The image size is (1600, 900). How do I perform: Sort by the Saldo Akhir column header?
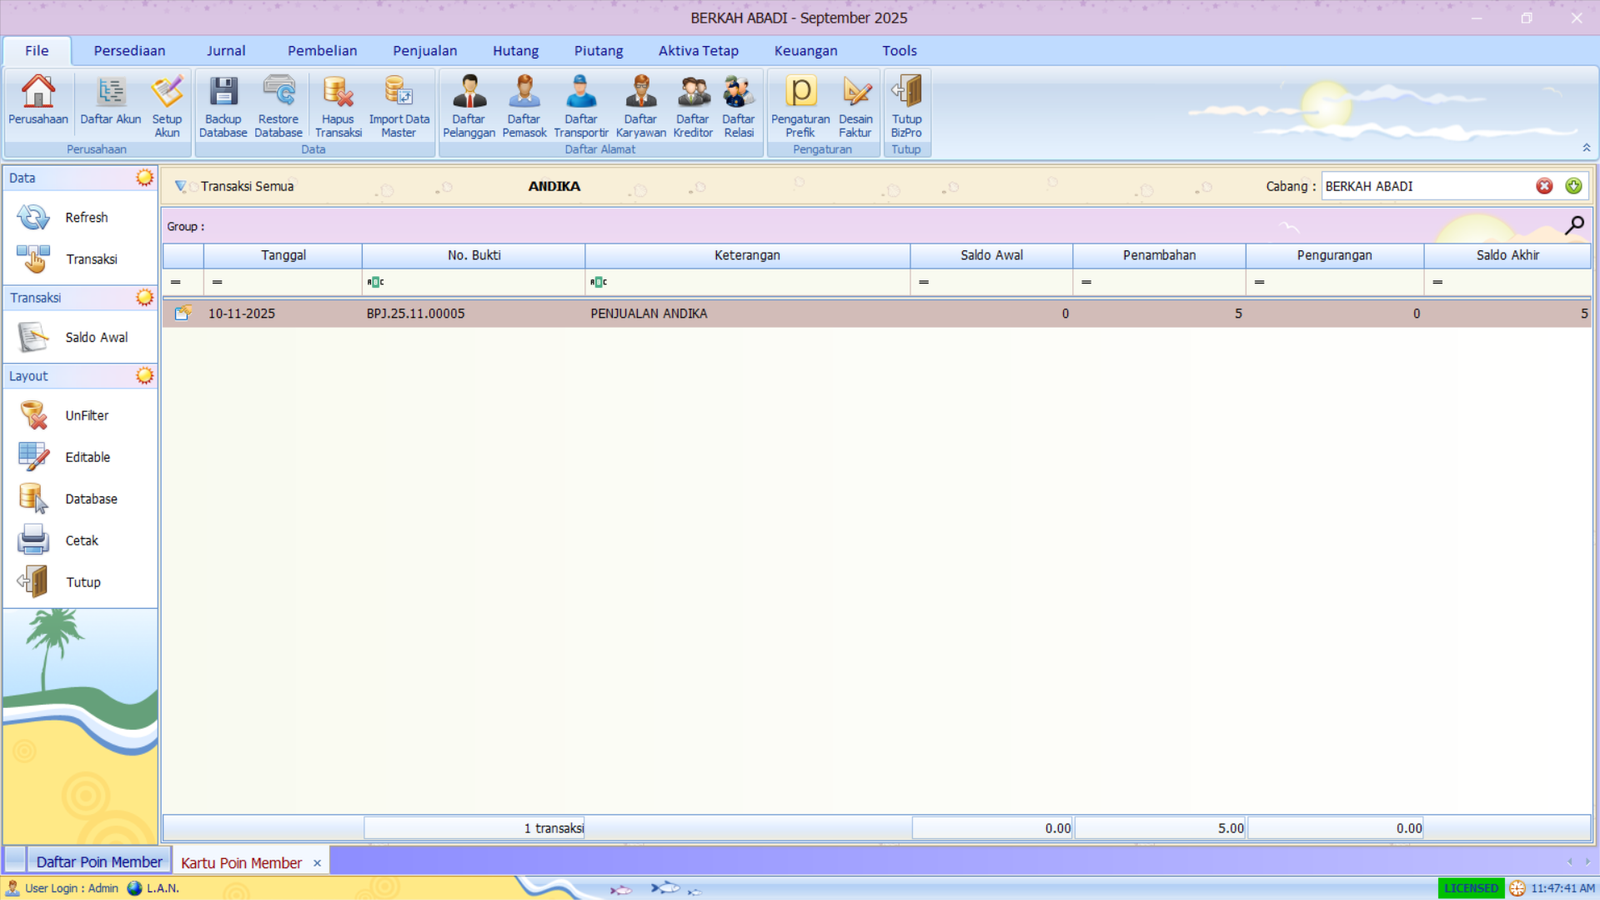(x=1507, y=255)
